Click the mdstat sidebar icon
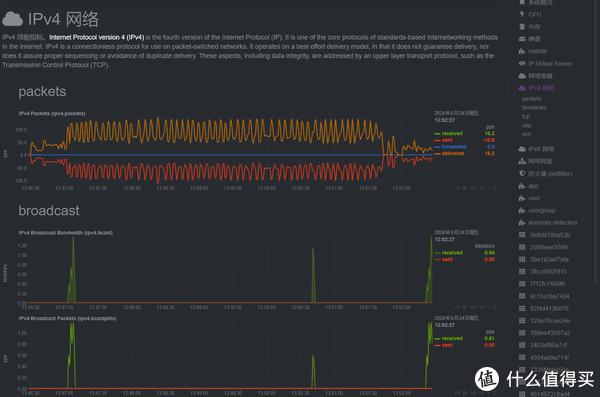 point(522,51)
